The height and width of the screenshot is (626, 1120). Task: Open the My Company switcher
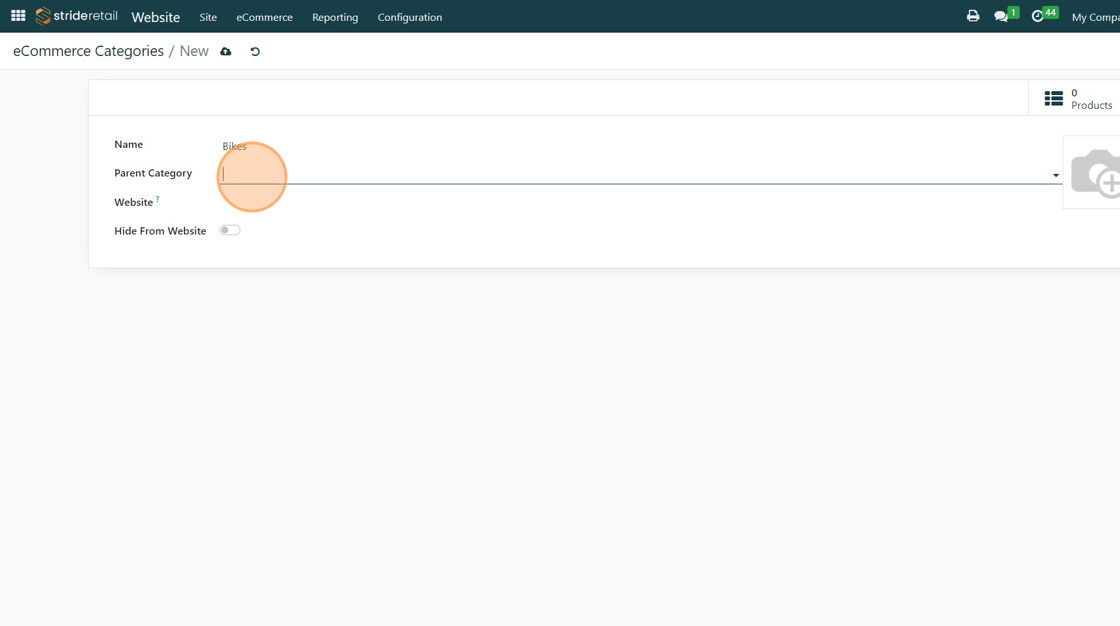pyautogui.click(x=1096, y=17)
